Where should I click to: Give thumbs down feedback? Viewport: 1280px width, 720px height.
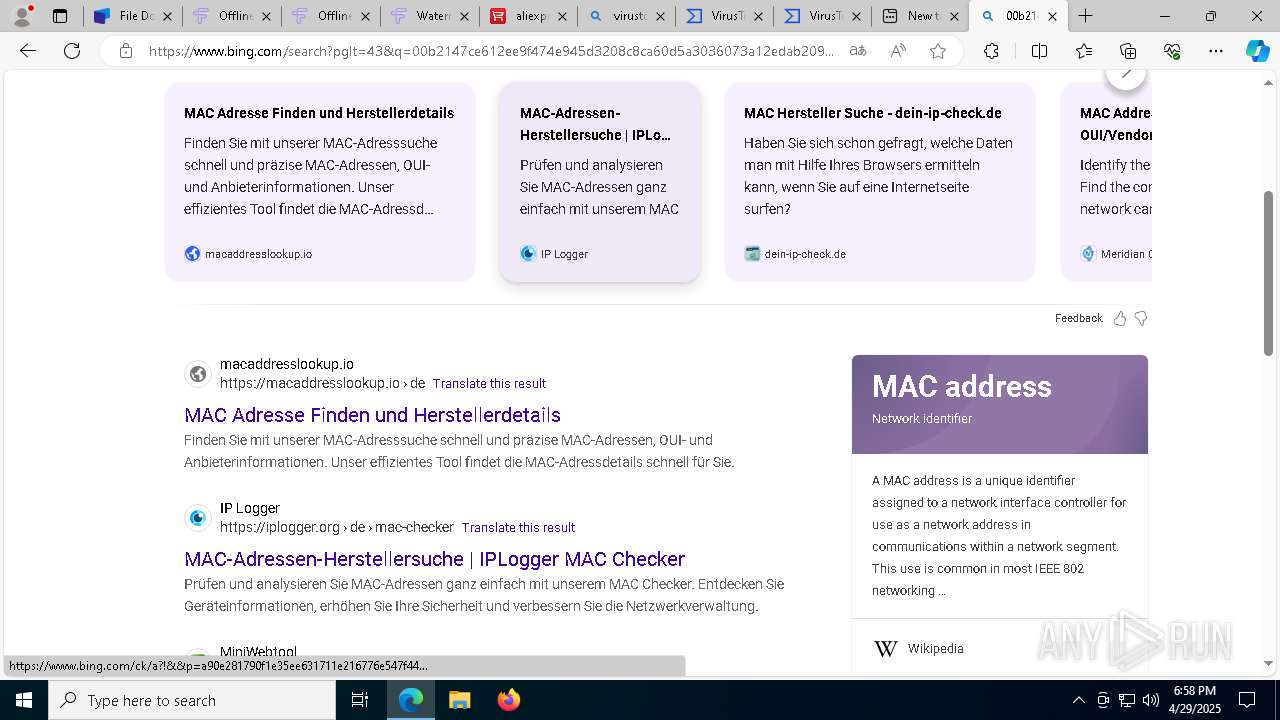pyautogui.click(x=1141, y=318)
